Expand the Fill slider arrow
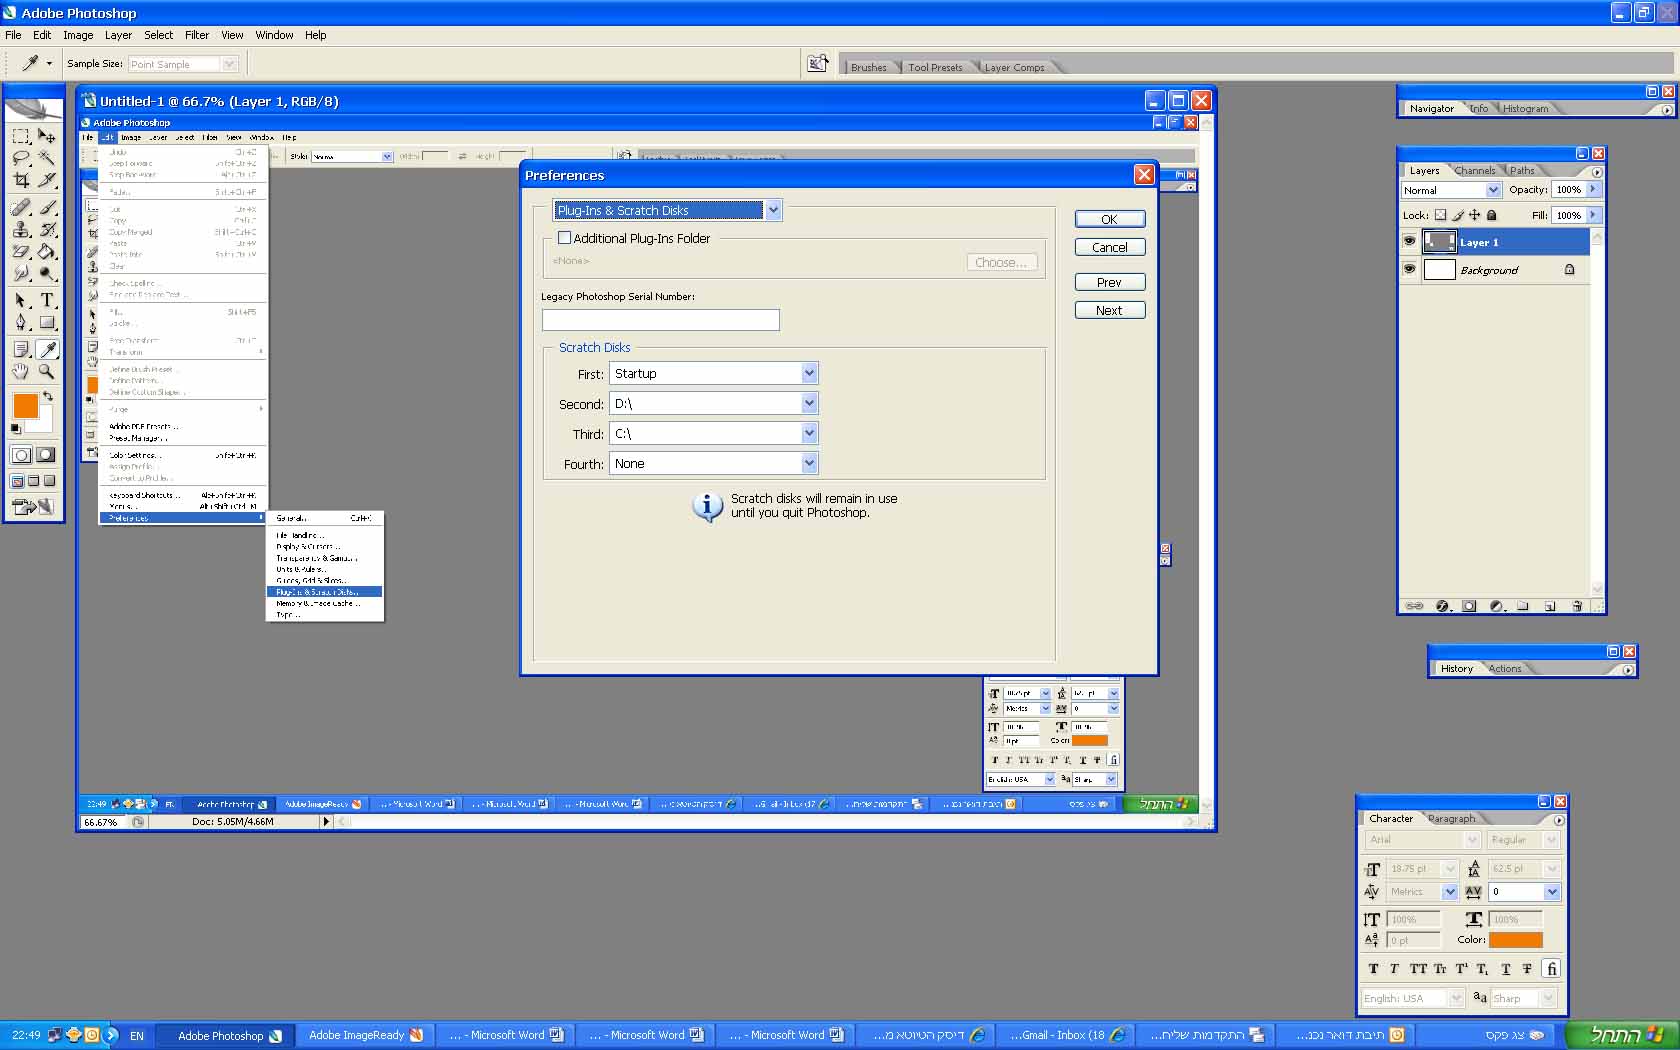This screenshot has width=1680, height=1050. tap(1593, 215)
